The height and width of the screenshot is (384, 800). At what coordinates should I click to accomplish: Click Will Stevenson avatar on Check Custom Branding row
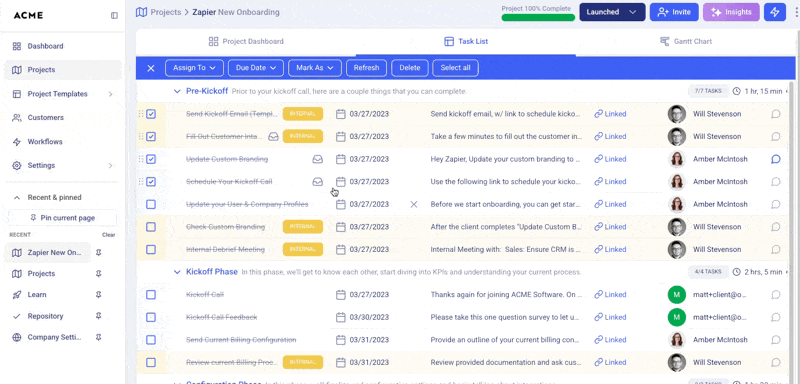click(x=677, y=227)
